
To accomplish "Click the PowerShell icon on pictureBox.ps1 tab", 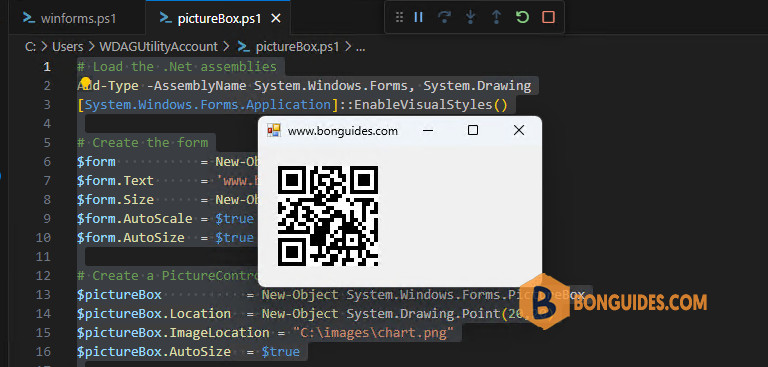I will click(x=166, y=19).
